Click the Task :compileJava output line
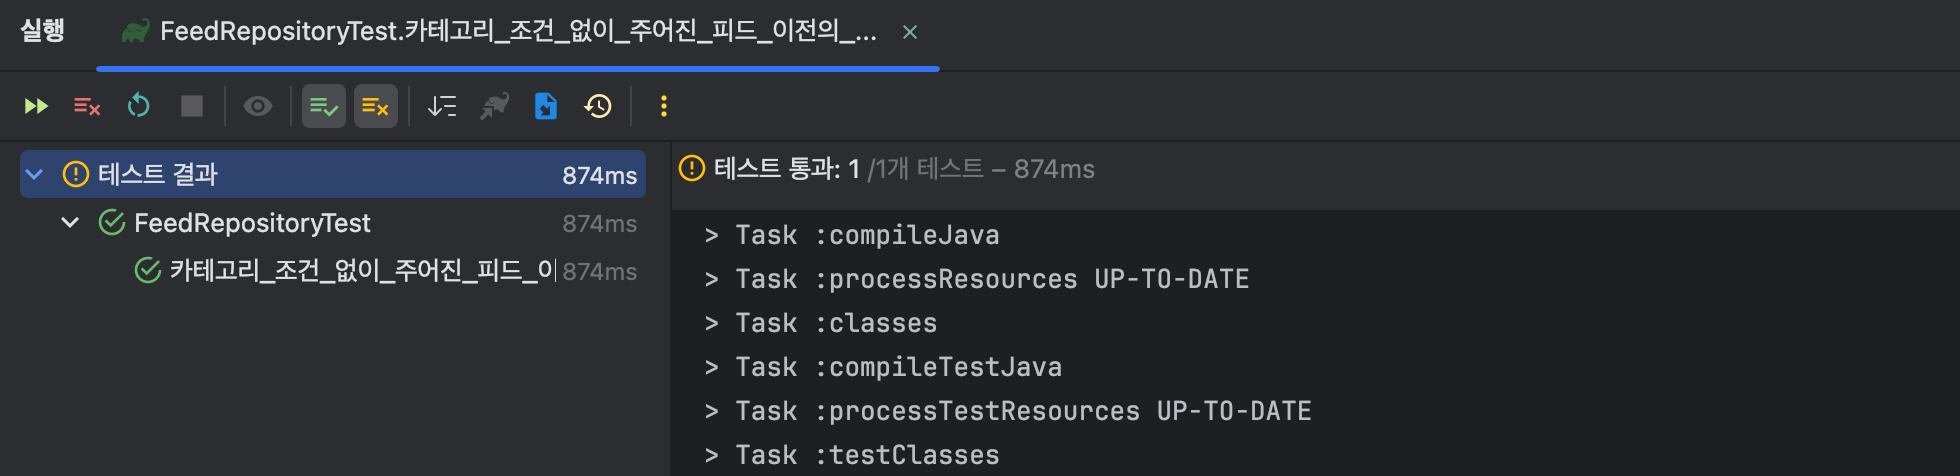Image resolution: width=1960 pixels, height=476 pixels. pyautogui.click(x=866, y=235)
